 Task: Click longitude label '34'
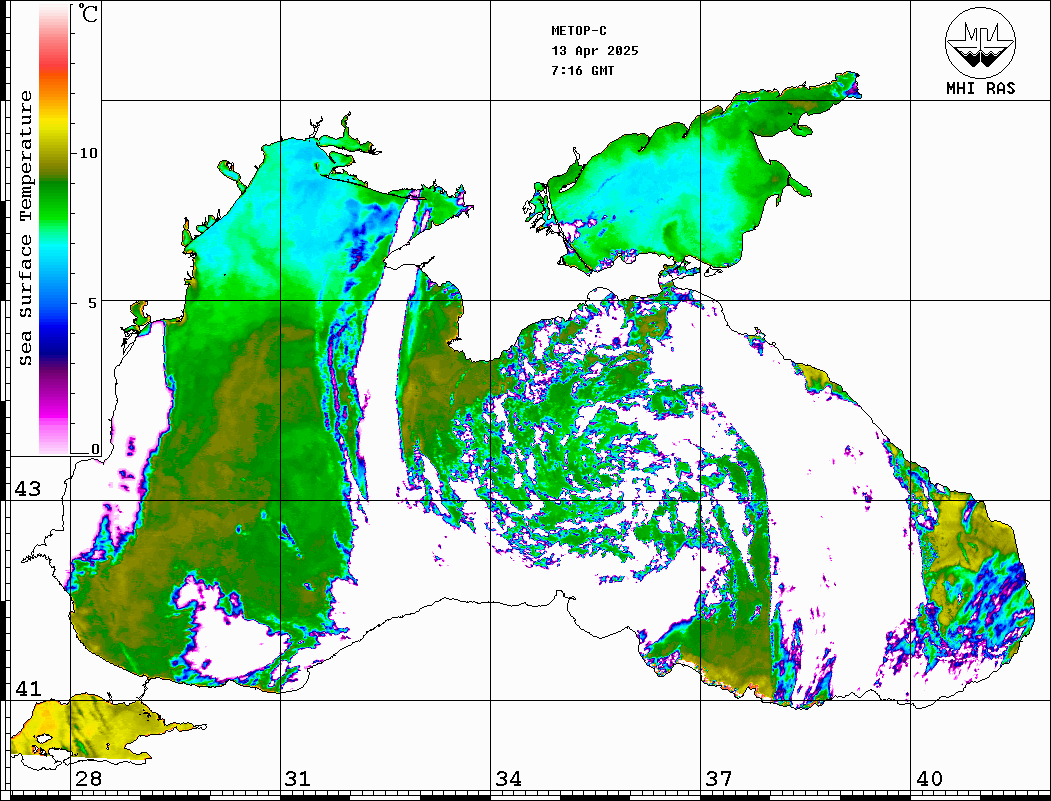pos(508,778)
